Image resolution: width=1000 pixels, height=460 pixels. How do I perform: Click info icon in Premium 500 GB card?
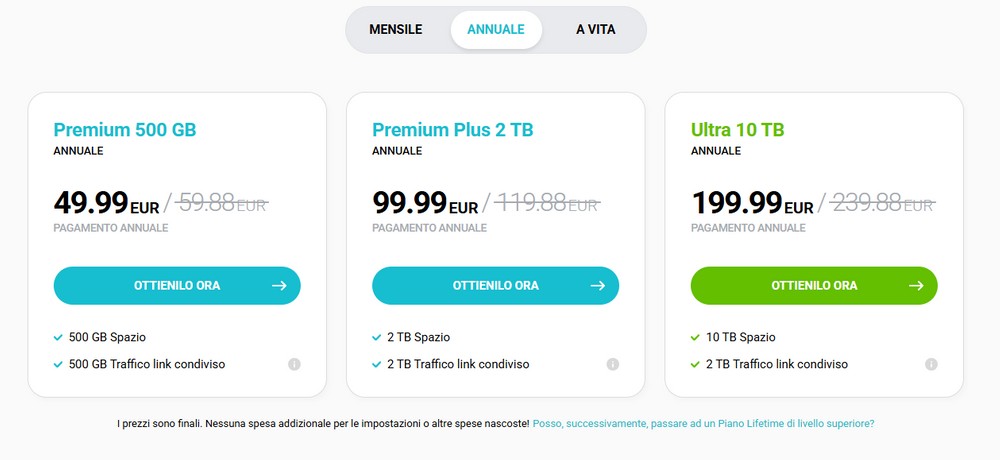pyautogui.click(x=294, y=364)
